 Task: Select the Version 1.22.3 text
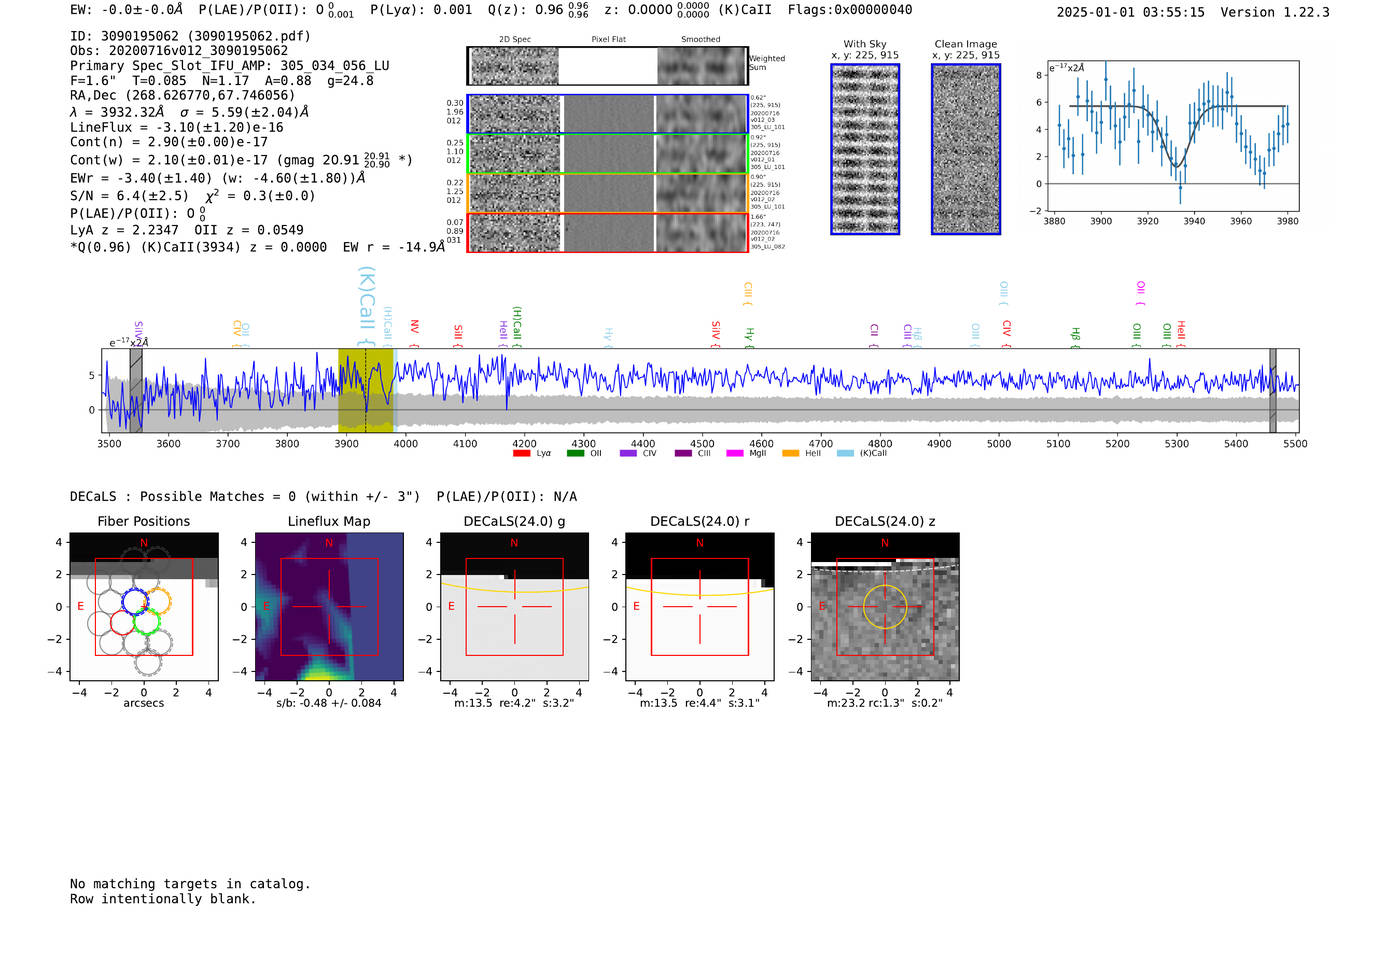tap(1275, 12)
